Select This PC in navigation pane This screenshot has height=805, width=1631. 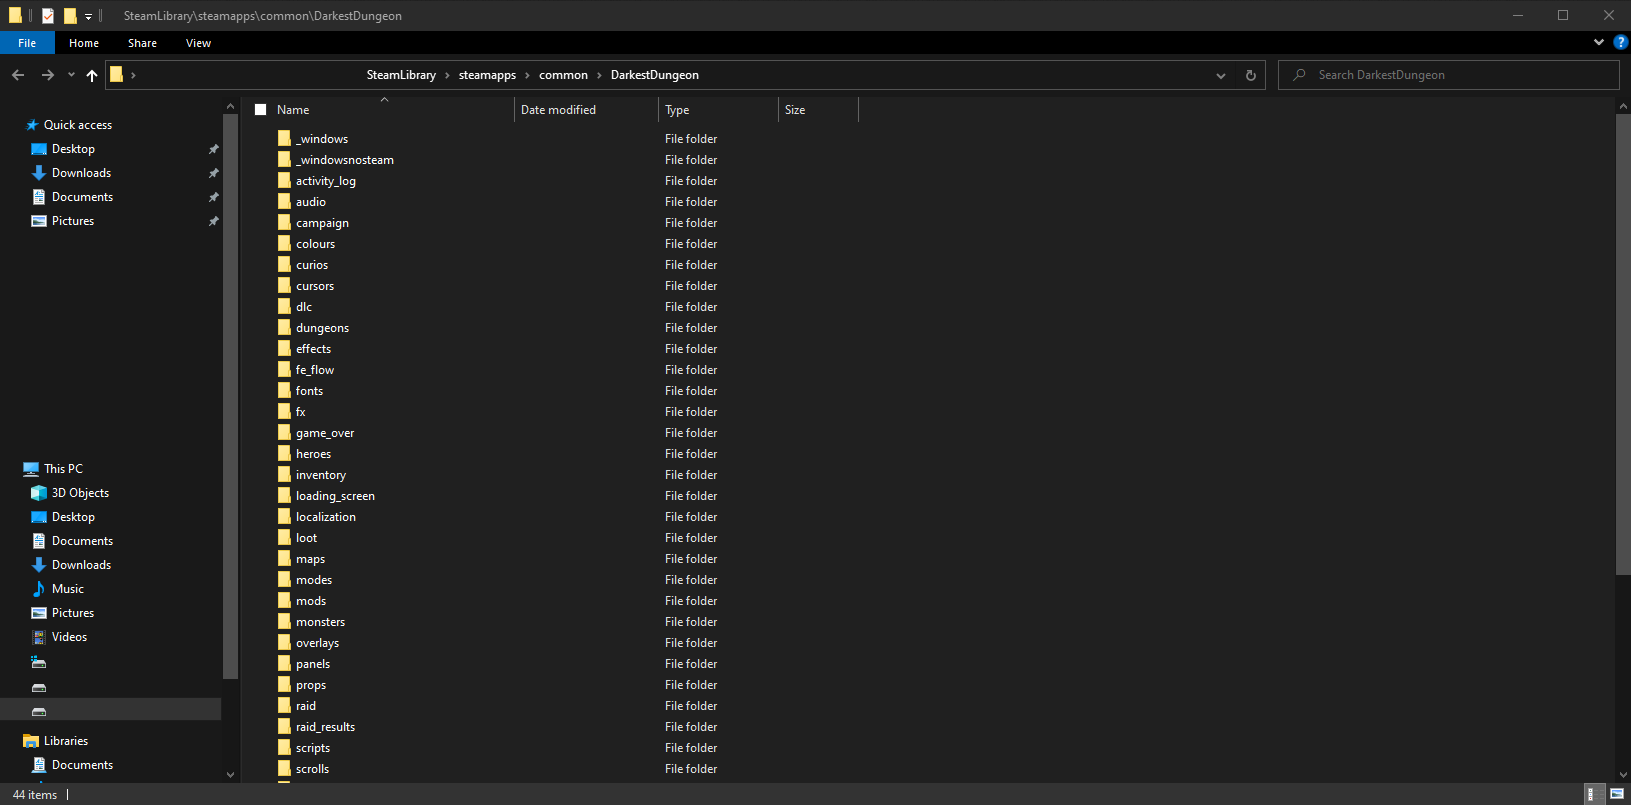pos(63,469)
